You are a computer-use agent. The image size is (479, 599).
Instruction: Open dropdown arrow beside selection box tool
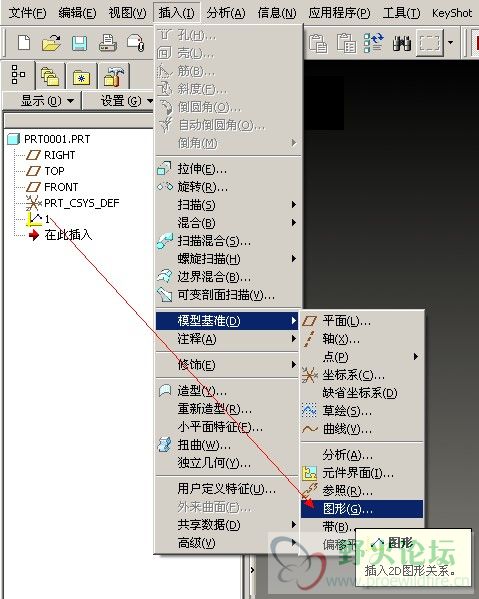click(x=451, y=43)
